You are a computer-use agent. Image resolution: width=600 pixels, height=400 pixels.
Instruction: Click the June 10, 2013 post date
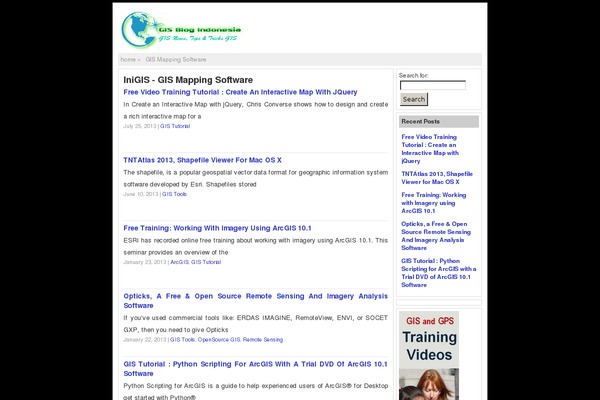click(x=141, y=194)
